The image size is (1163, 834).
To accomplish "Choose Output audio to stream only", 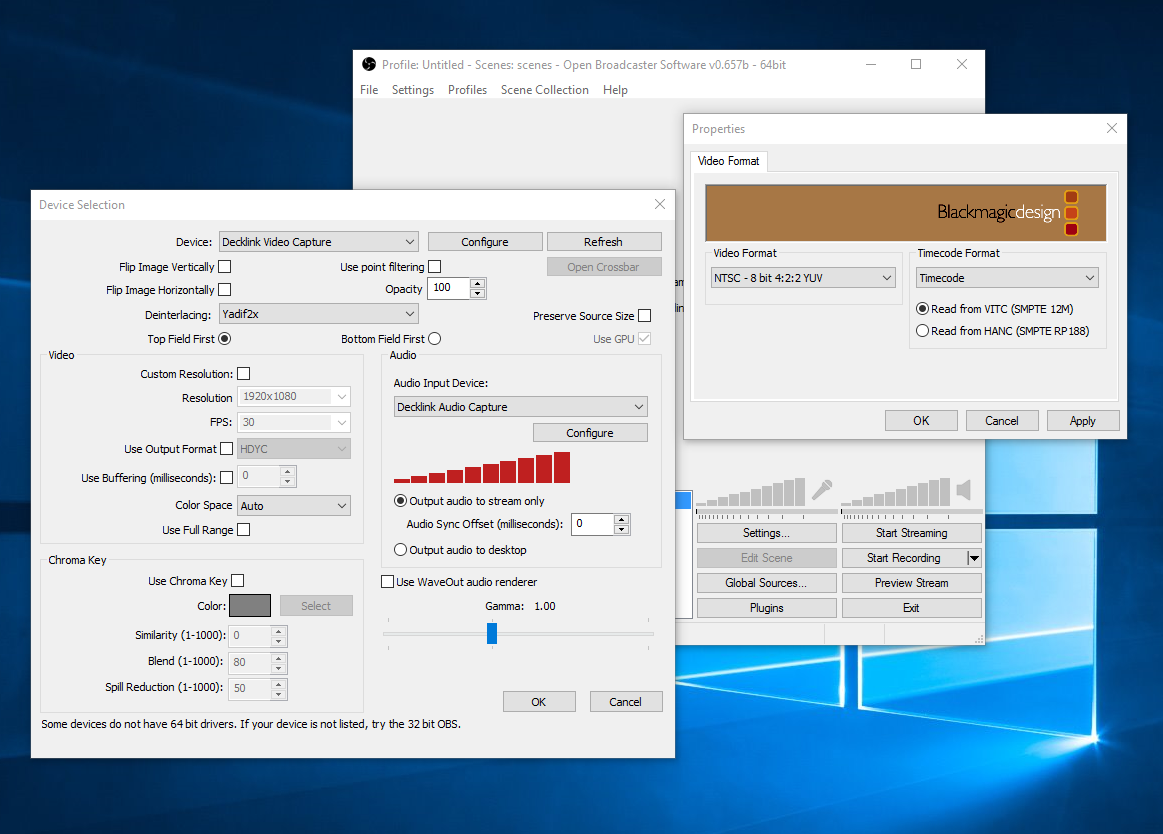I will coord(401,501).
